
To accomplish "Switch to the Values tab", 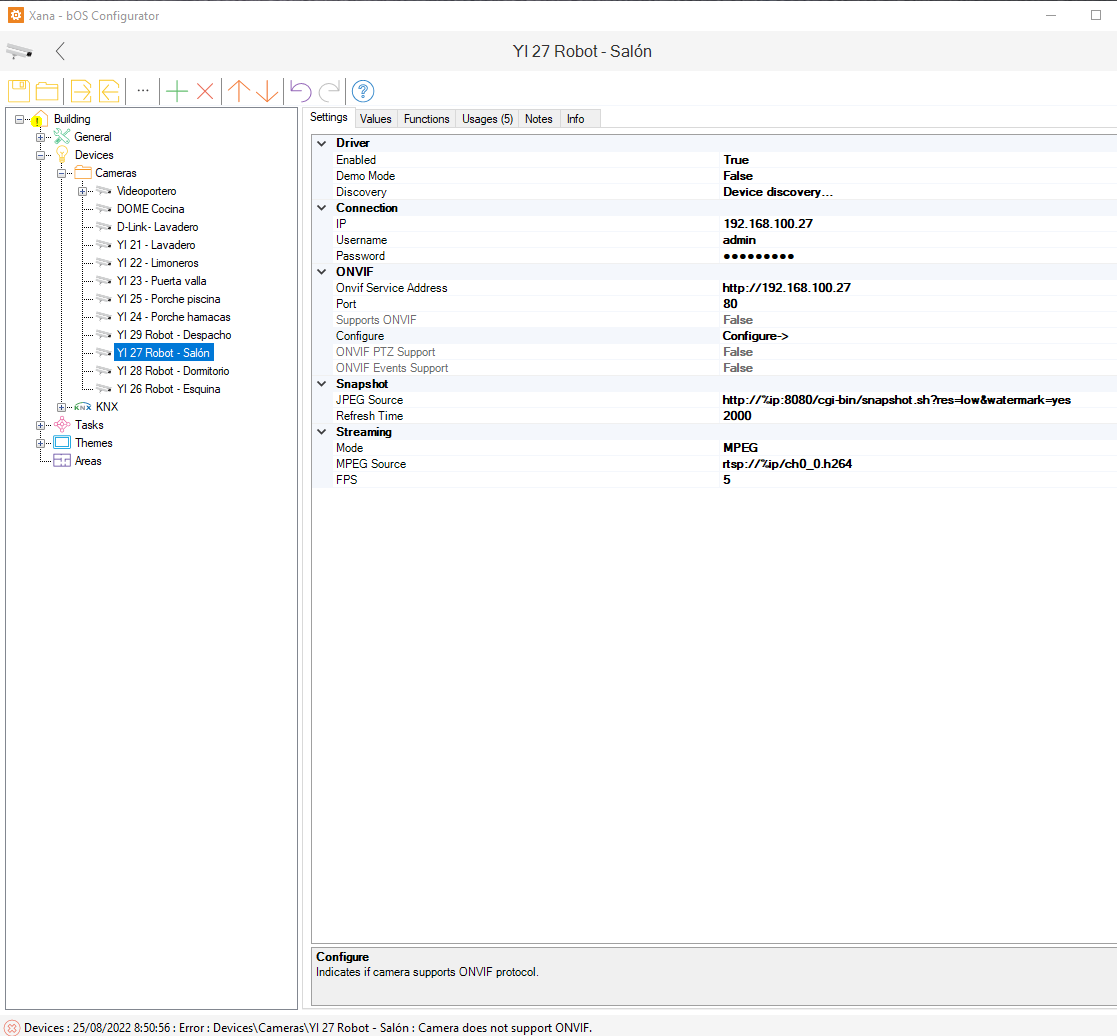I will (375, 119).
